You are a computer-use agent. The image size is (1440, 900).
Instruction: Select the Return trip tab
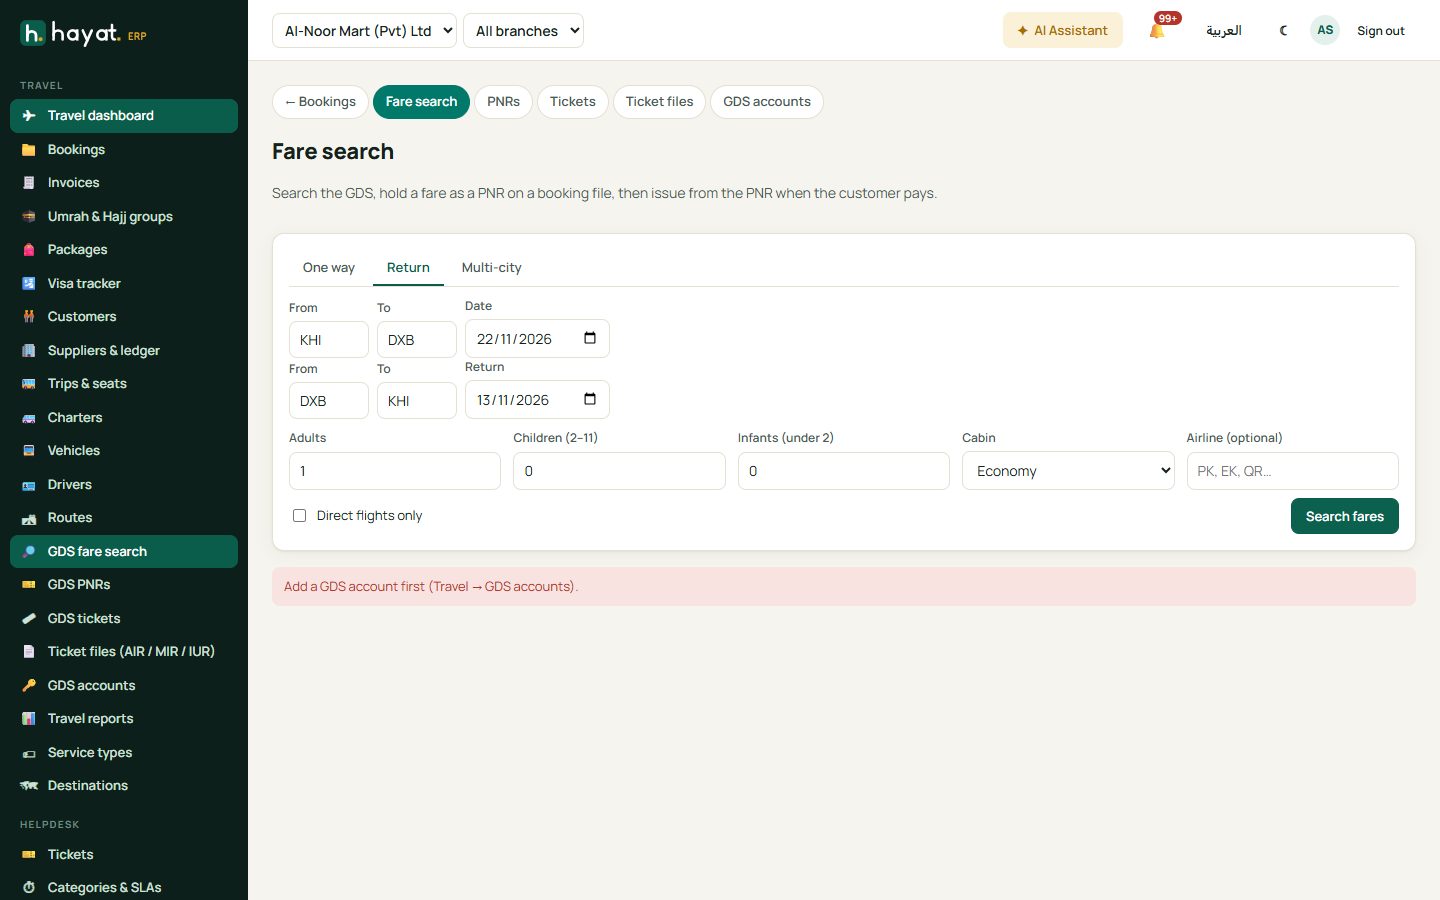408,268
